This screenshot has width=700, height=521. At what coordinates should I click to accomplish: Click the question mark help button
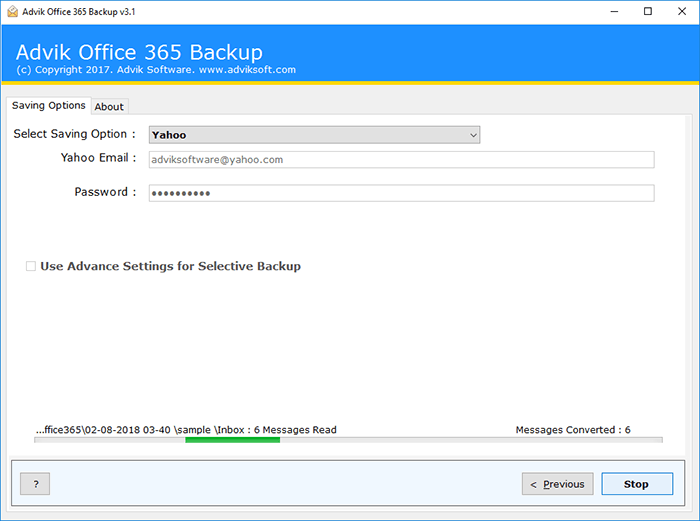tap(35, 484)
